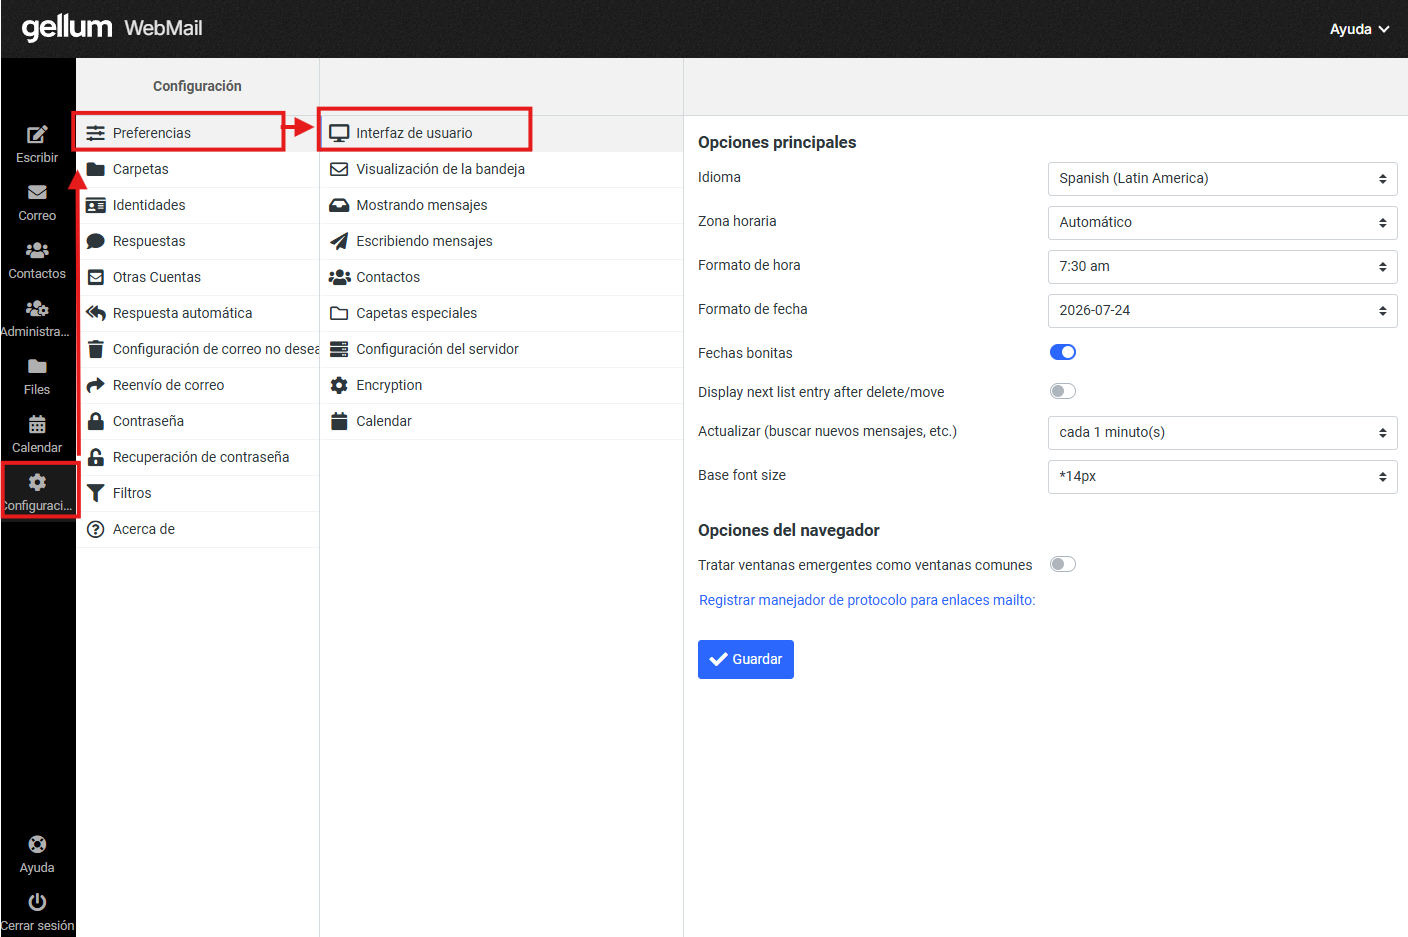
Task: Click the gellum WebMail logo
Action: [112, 28]
